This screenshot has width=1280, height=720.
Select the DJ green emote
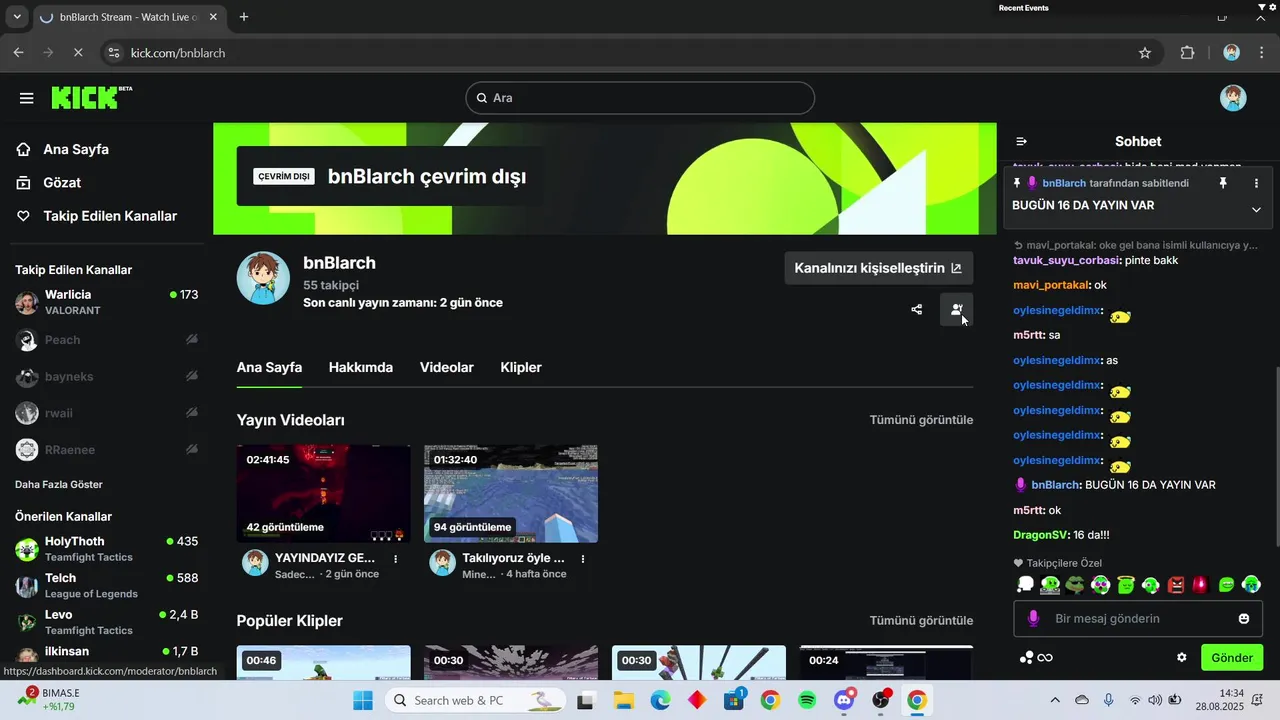[1050, 585]
